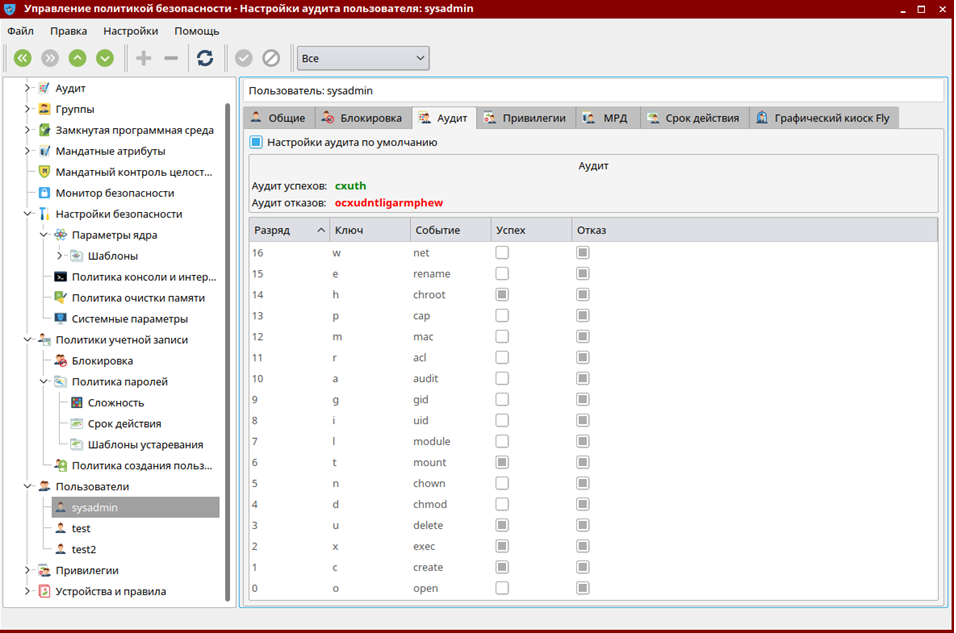
Task: Click the Security Monitor icon in tree
Action: (x=44, y=193)
